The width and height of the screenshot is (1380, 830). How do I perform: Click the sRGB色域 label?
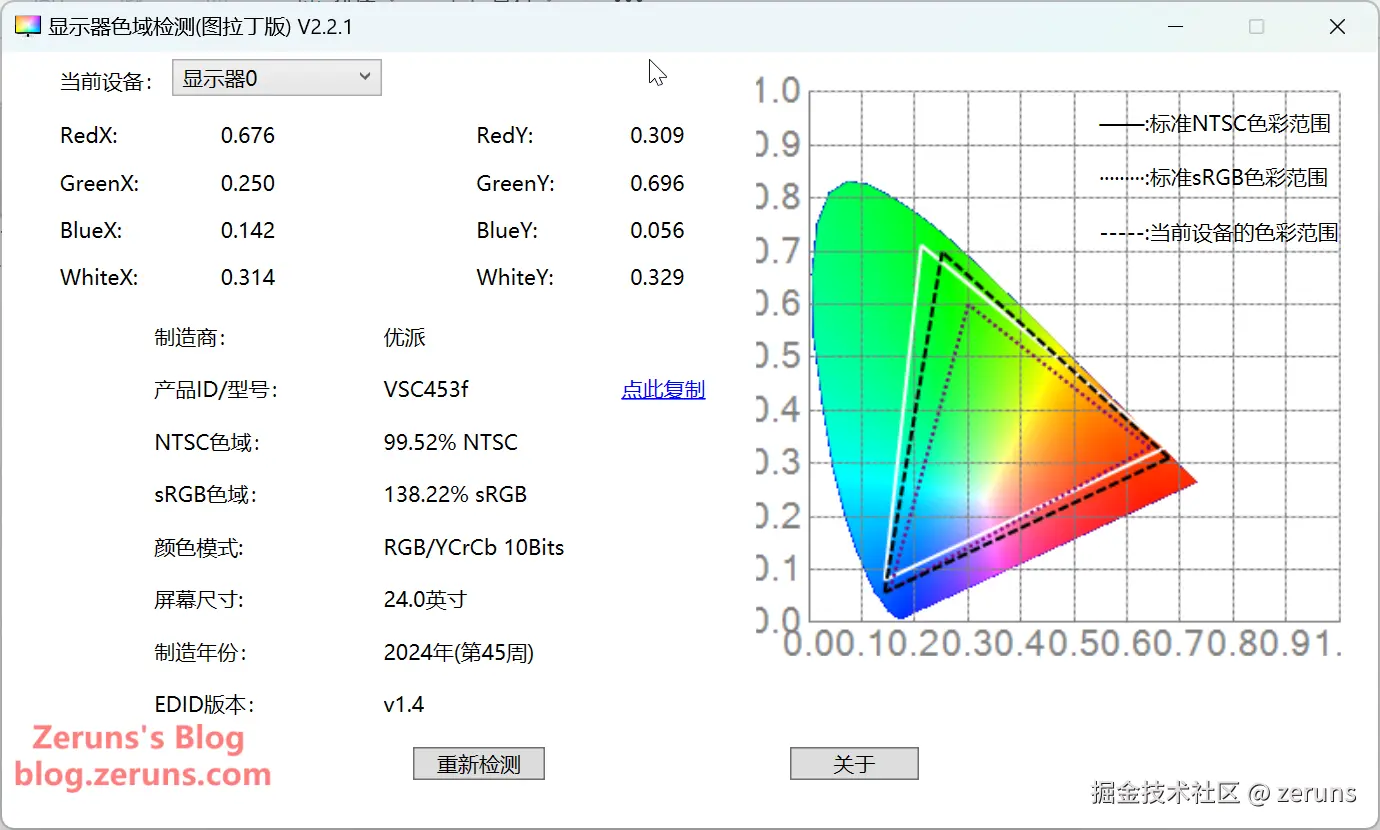click(x=205, y=494)
